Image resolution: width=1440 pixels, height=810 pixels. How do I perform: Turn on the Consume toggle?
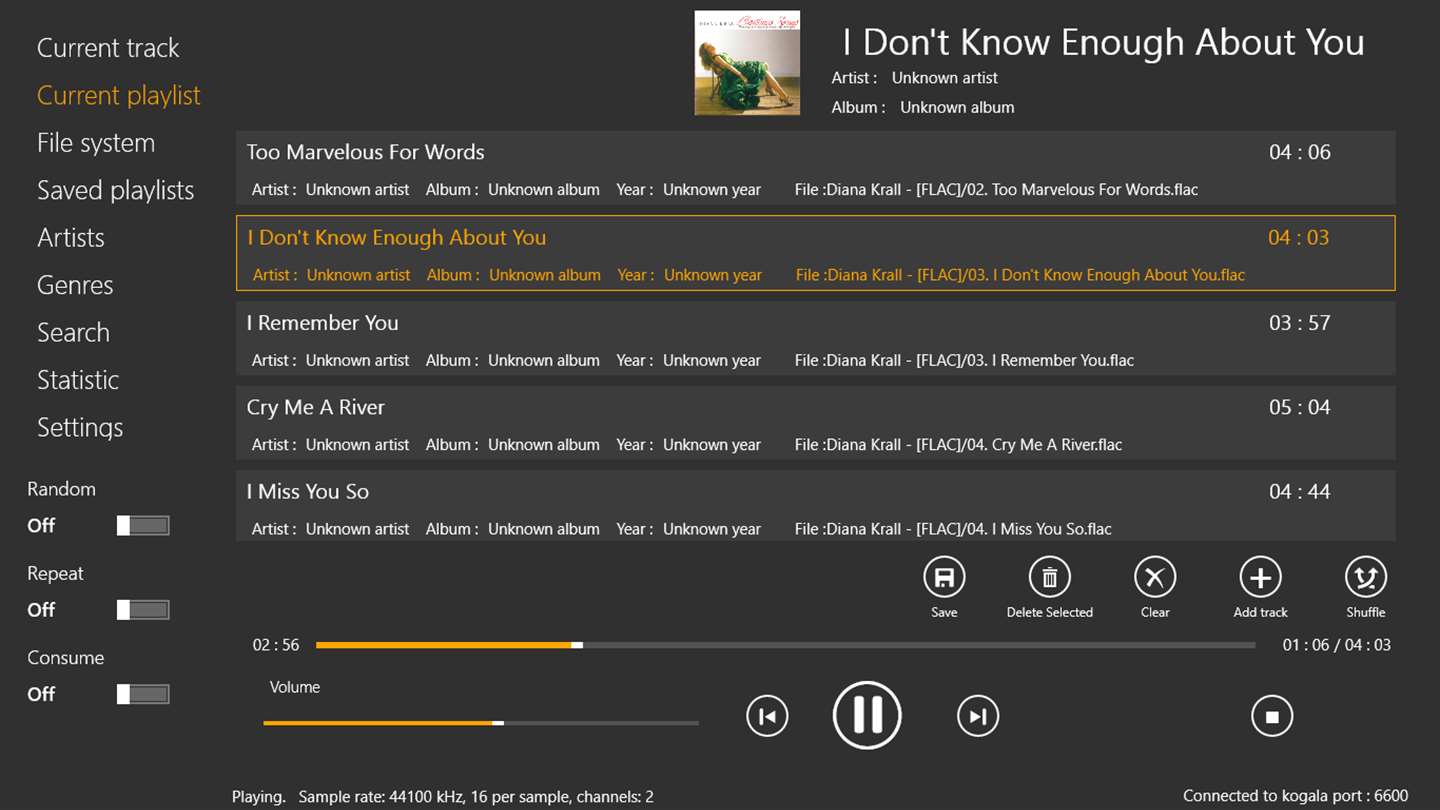[x=143, y=694]
